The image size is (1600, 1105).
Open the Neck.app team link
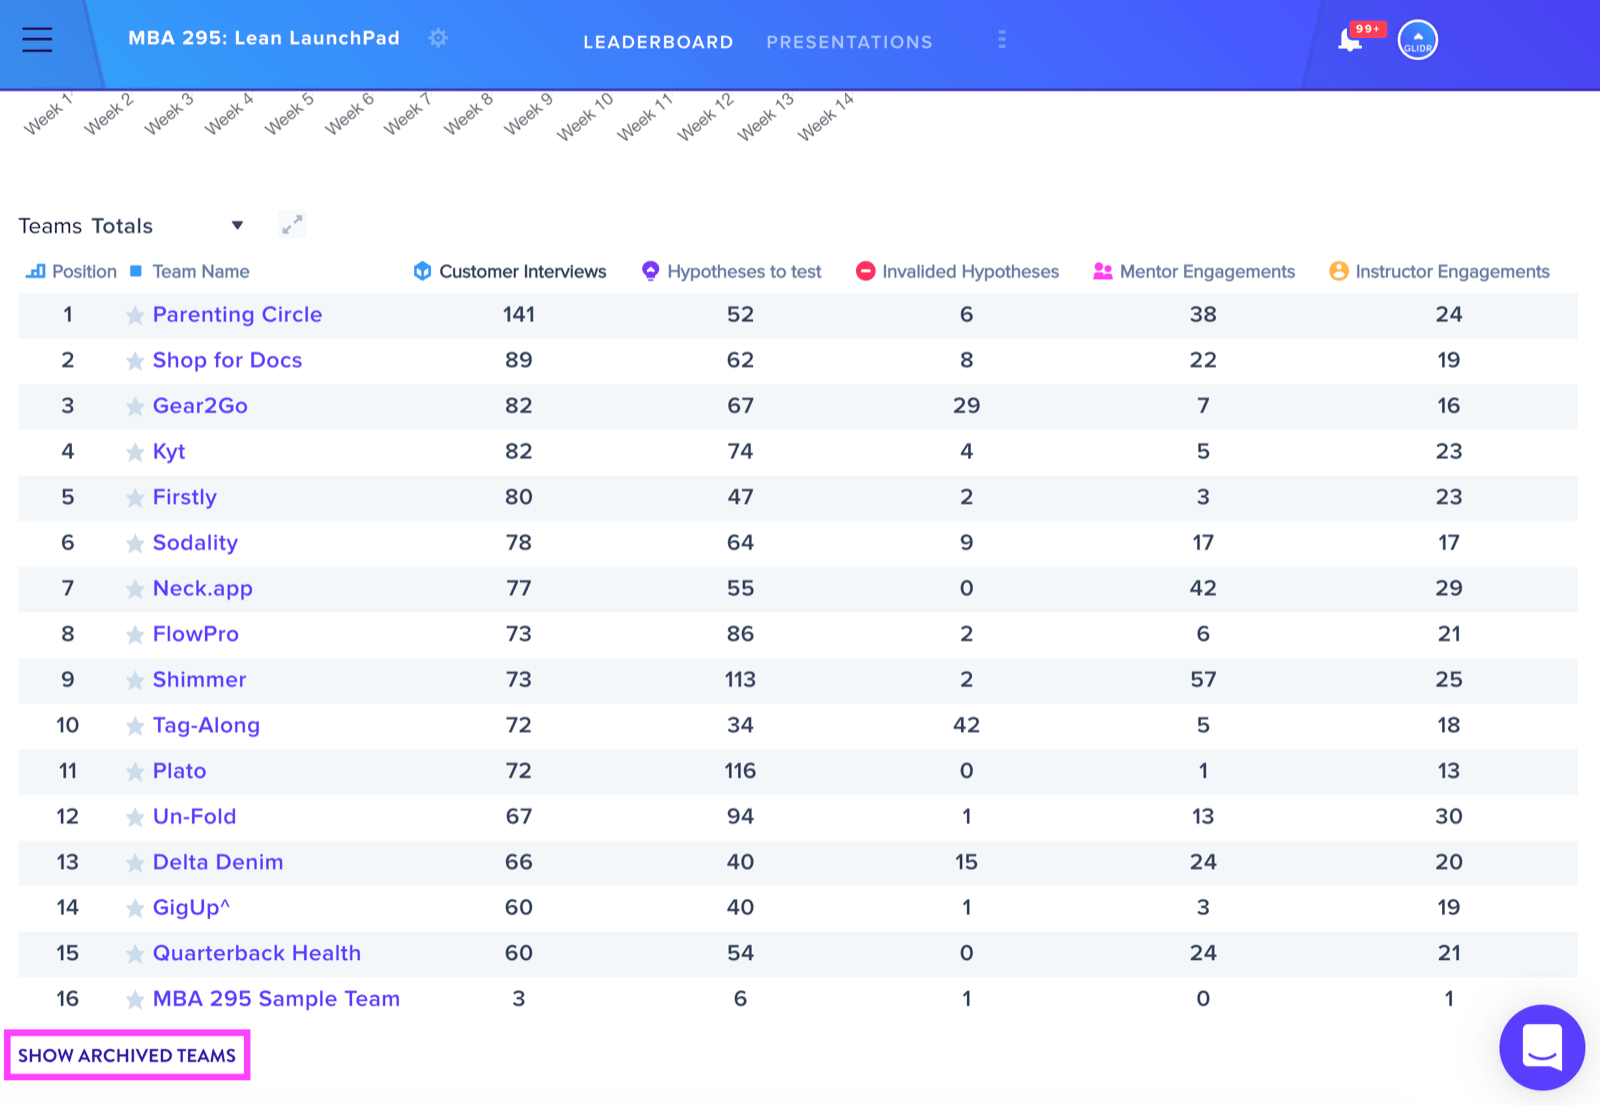point(202,588)
